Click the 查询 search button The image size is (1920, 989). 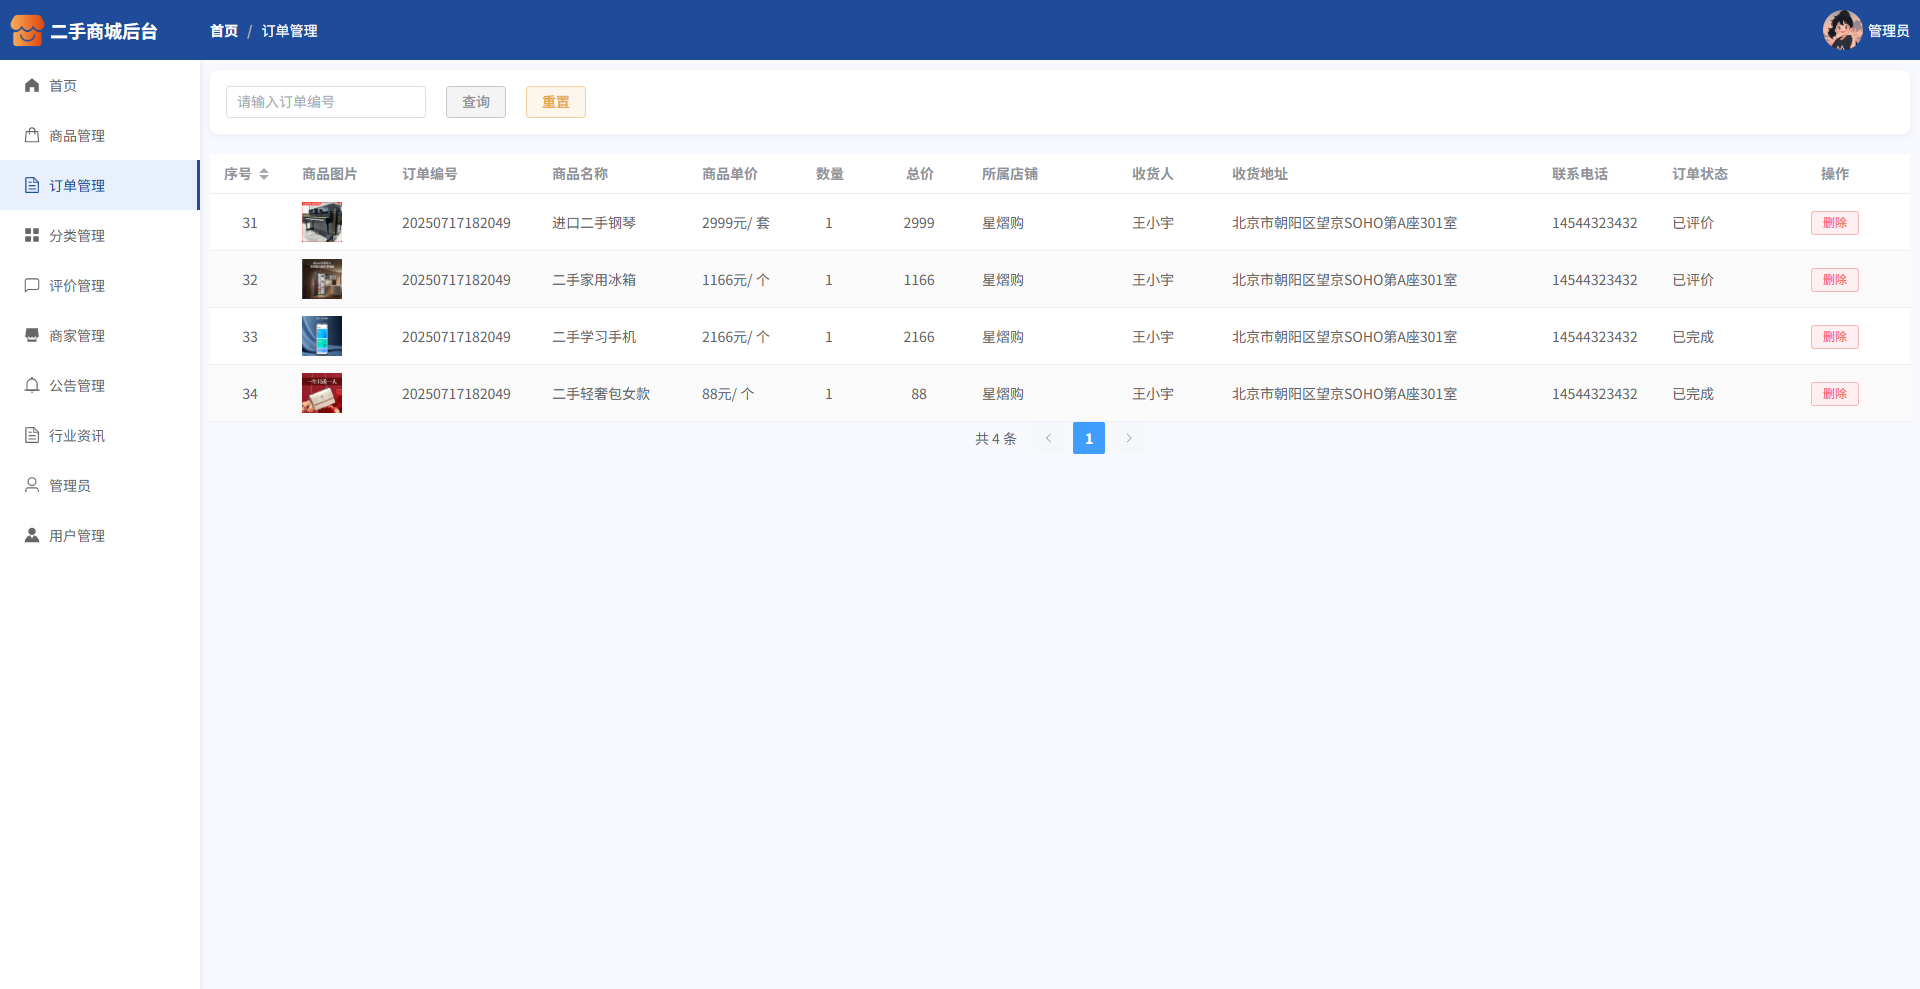click(476, 102)
